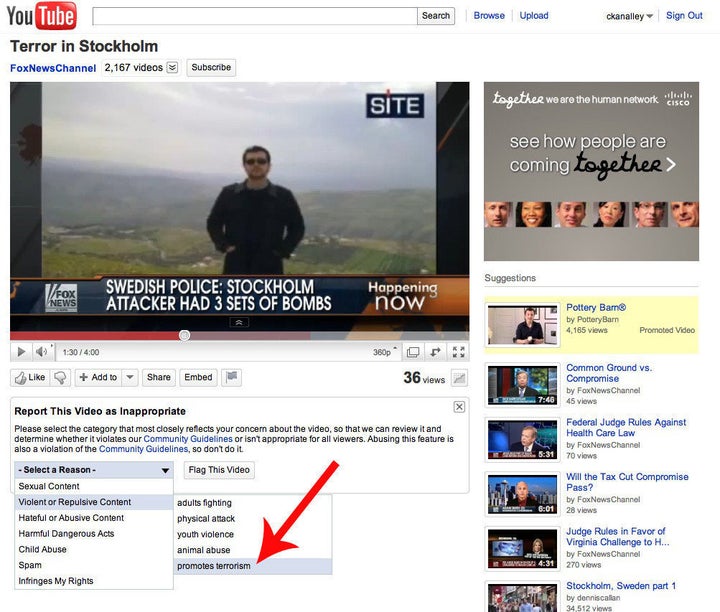Expand the video overlay chevron arrow
Screen dimensions: 720x612
[239, 322]
